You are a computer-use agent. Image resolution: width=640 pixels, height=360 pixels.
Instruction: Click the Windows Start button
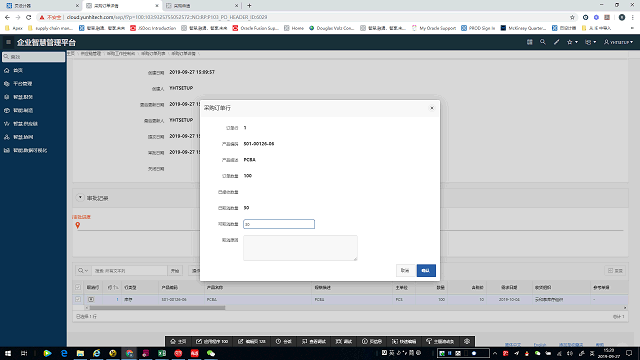tap(8, 353)
